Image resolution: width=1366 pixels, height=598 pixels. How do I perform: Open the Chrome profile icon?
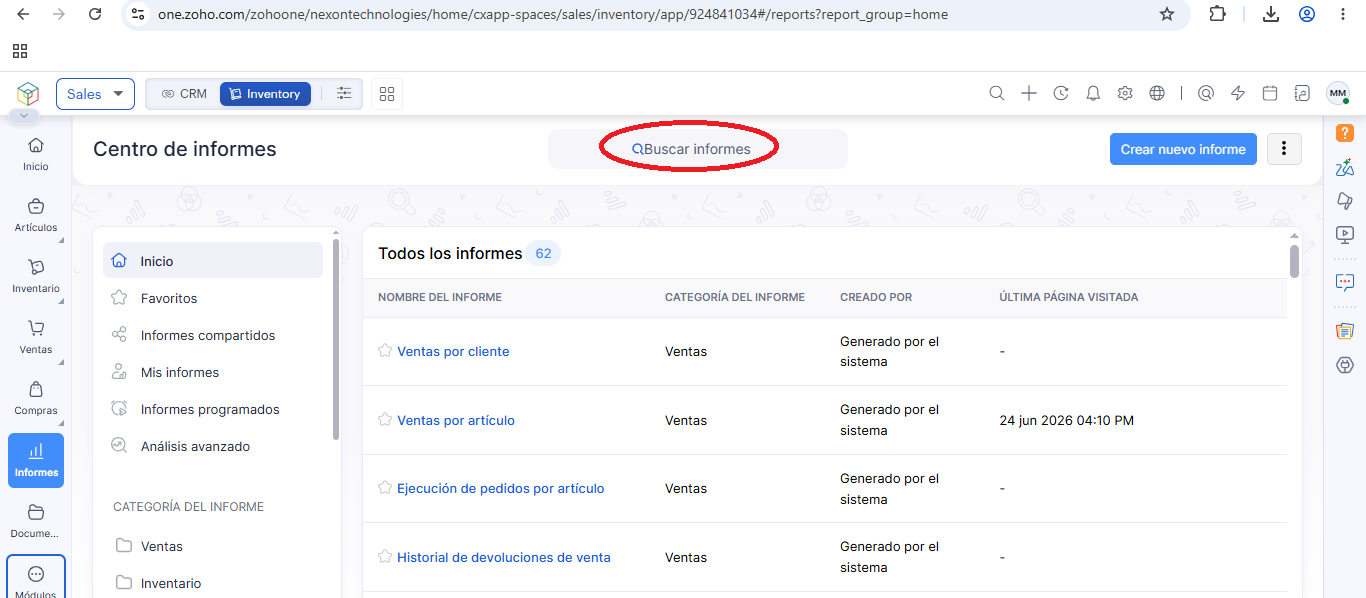(1307, 14)
